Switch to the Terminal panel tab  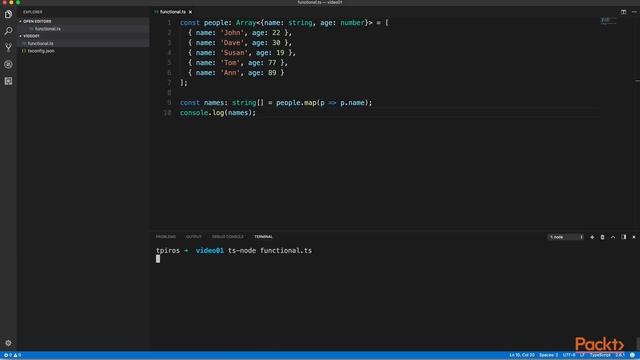pyautogui.click(x=263, y=237)
